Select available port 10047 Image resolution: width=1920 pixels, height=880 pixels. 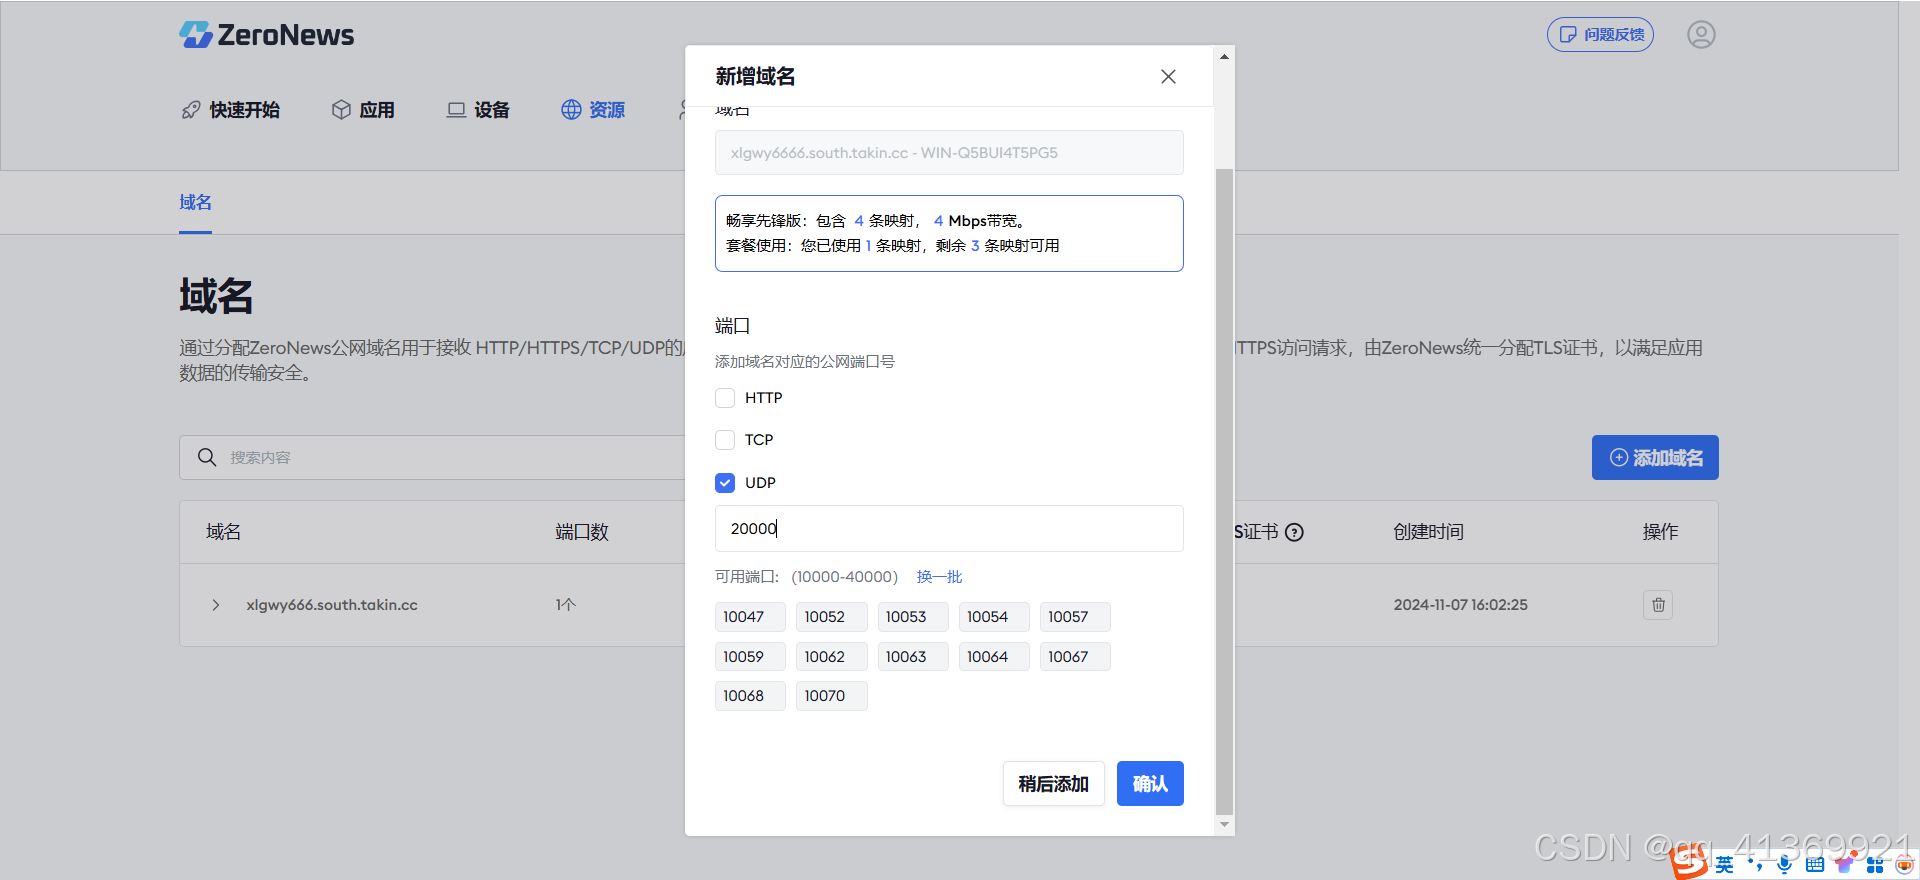[x=750, y=617]
